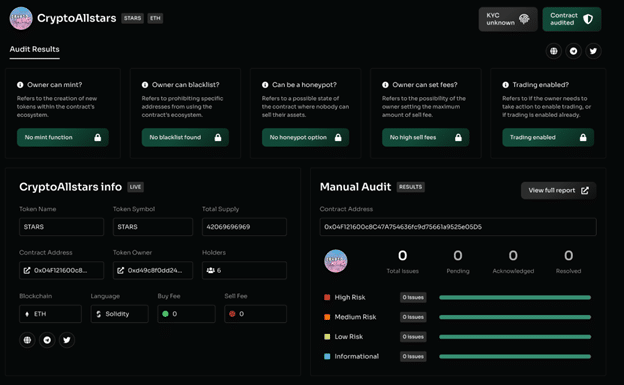Click the Sell Fee field with red dot

click(255, 314)
